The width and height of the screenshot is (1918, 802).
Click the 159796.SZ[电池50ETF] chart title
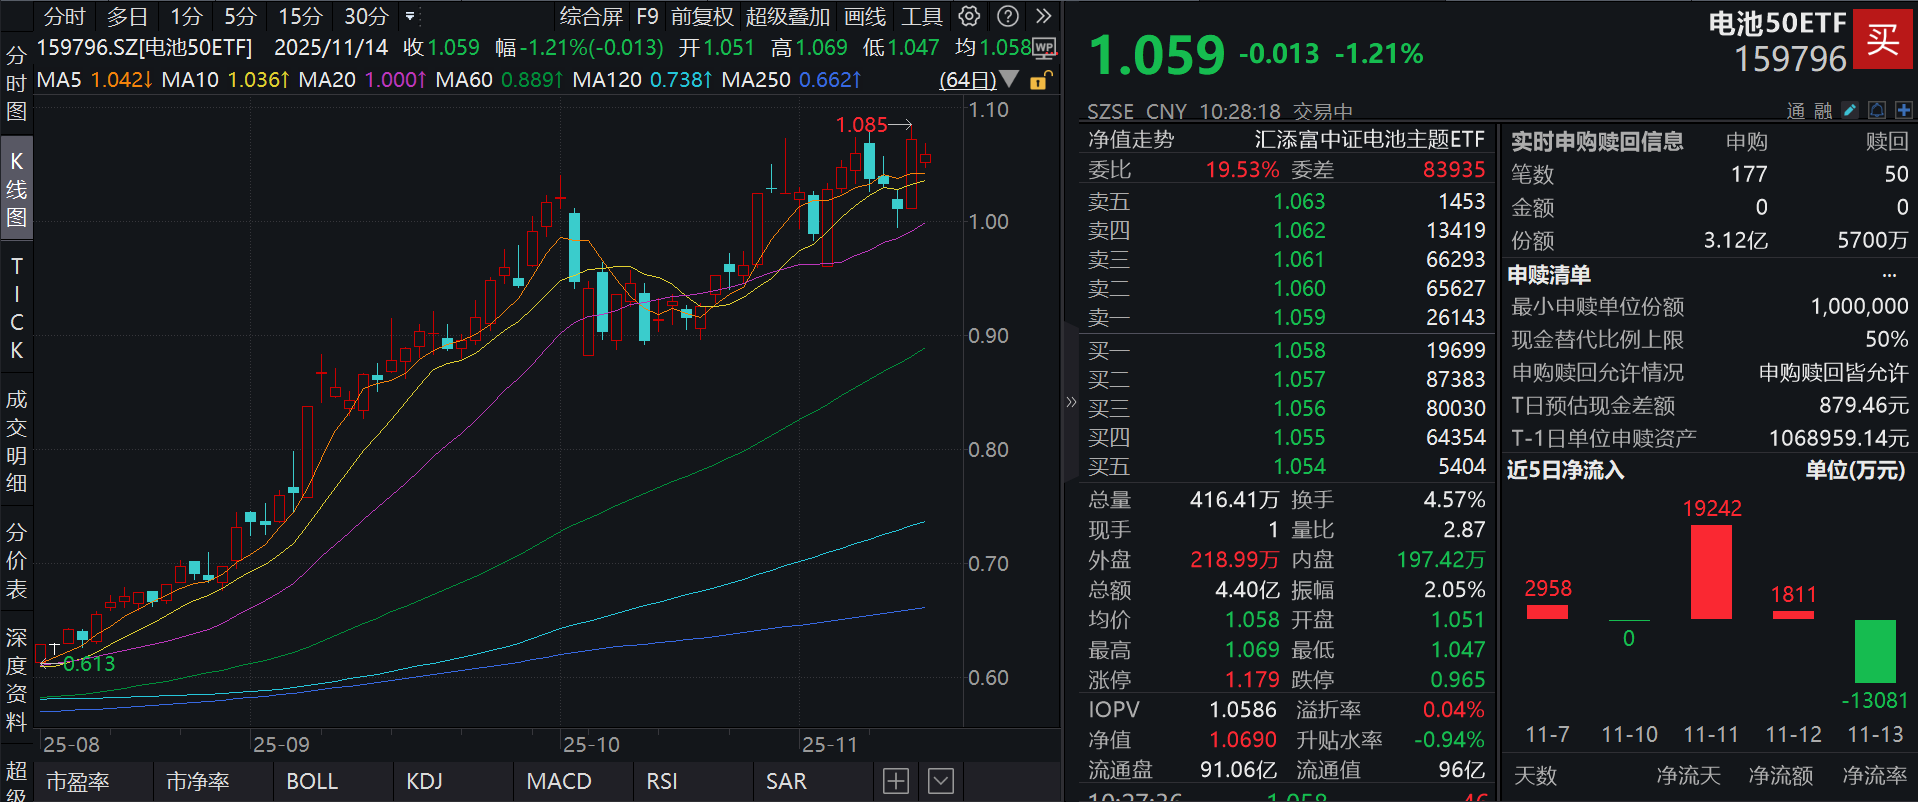point(145,48)
